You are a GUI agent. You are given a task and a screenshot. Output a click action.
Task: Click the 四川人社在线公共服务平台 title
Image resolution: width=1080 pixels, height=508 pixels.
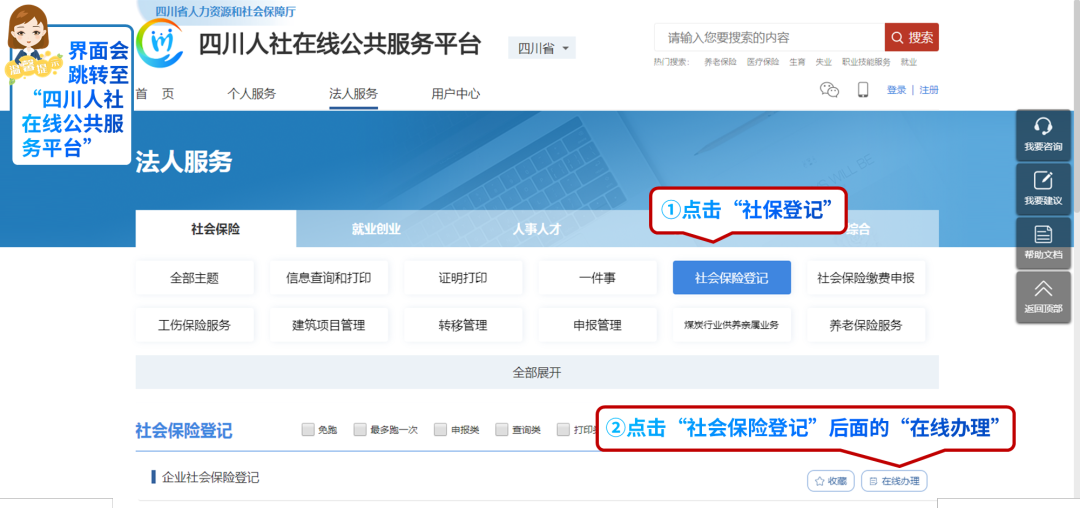tap(340, 43)
